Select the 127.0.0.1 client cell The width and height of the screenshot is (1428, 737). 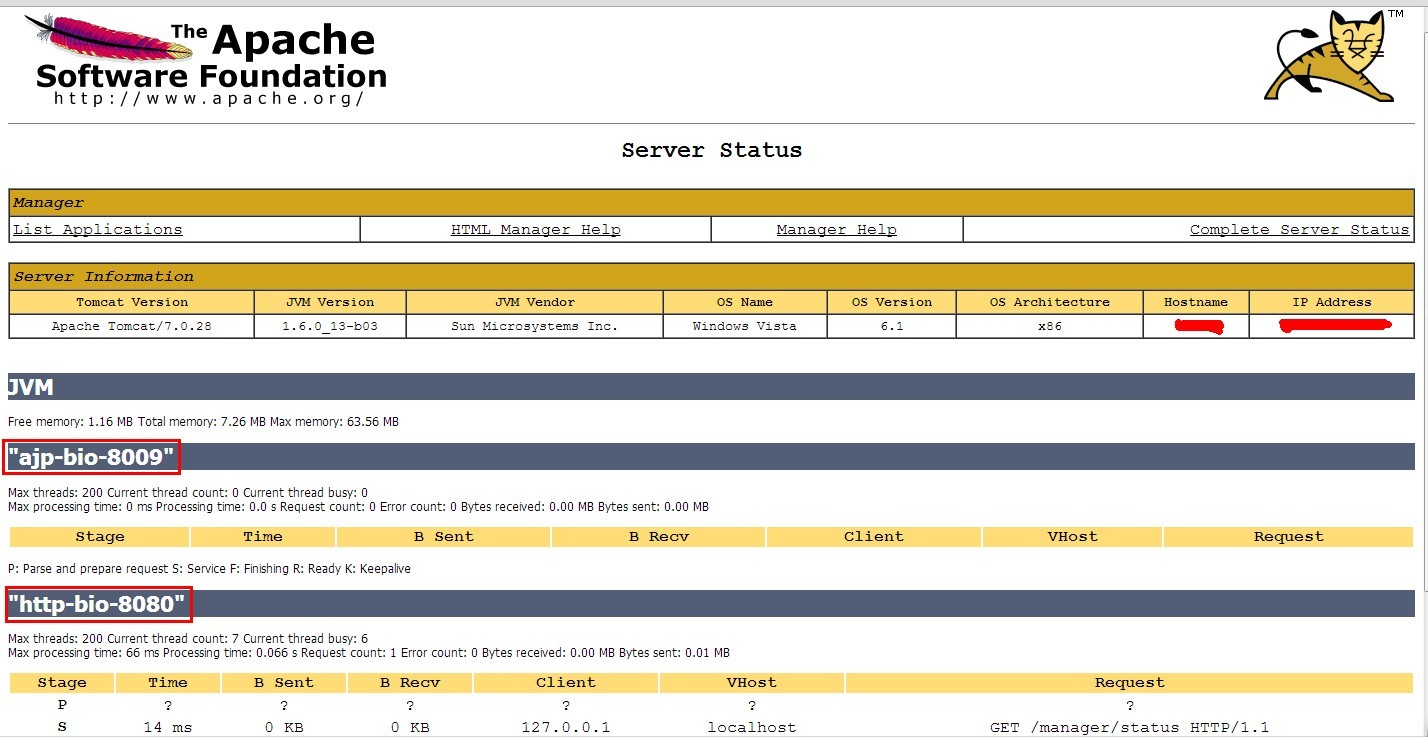coord(566,727)
